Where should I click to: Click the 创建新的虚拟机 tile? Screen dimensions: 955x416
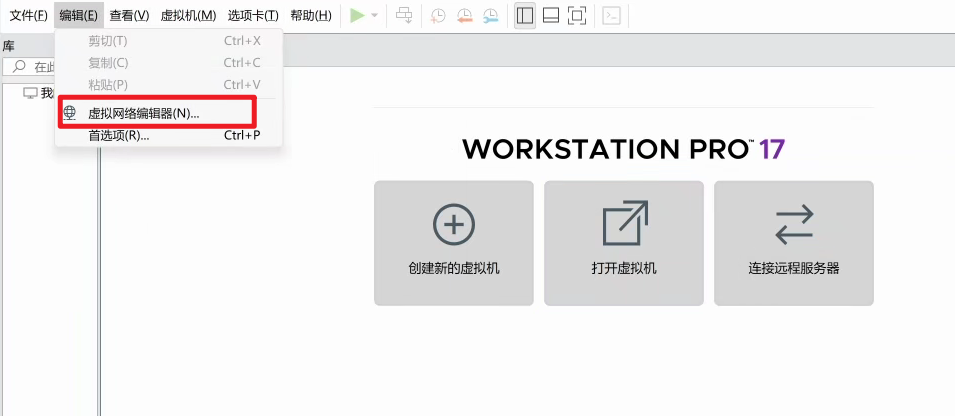click(x=454, y=243)
